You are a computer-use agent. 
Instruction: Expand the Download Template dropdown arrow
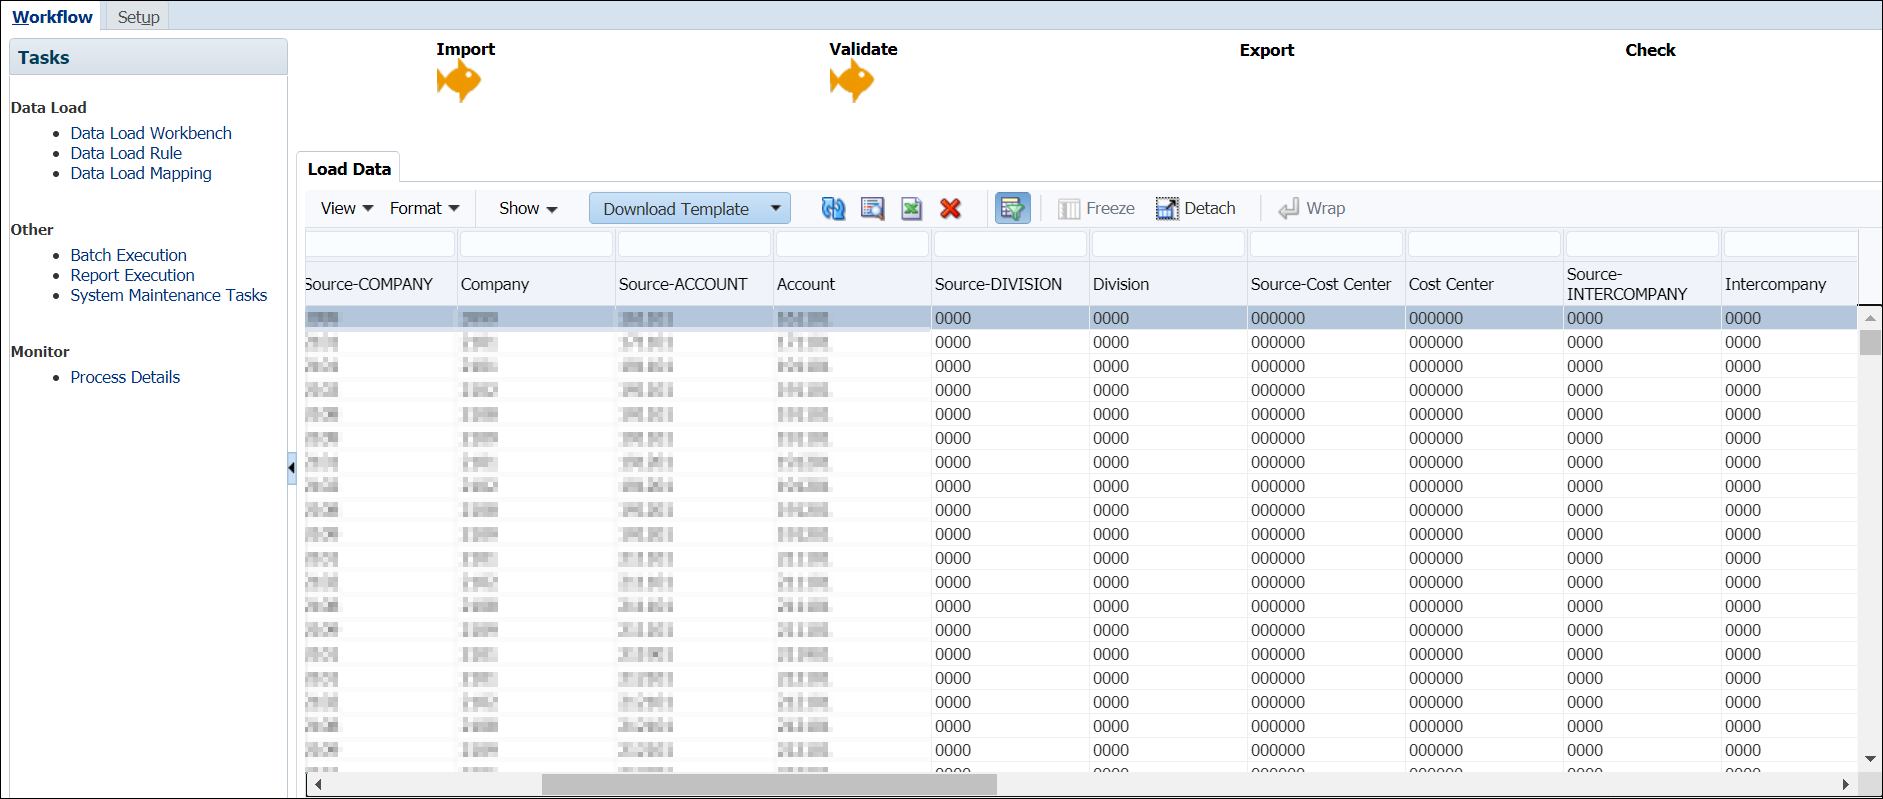(x=775, y=208)
